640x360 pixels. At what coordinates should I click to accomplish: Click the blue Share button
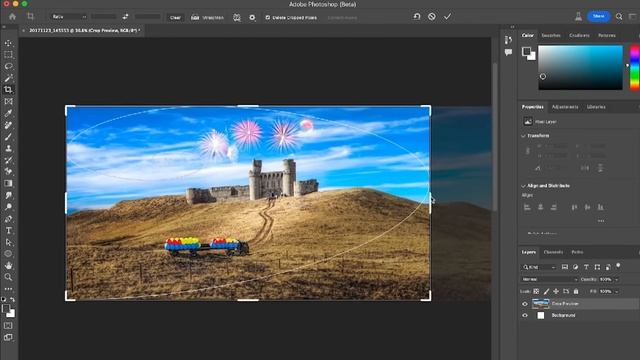[x=598, y=16]
